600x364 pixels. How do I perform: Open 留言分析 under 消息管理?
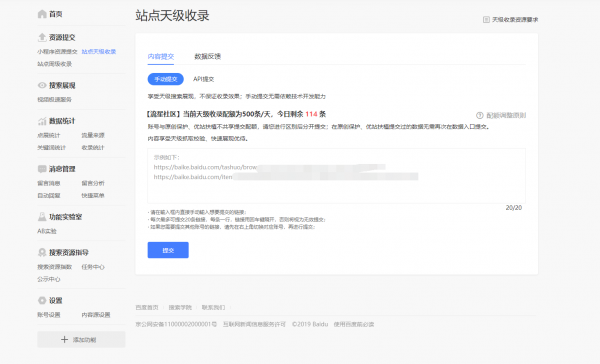[x=93, y=183]
